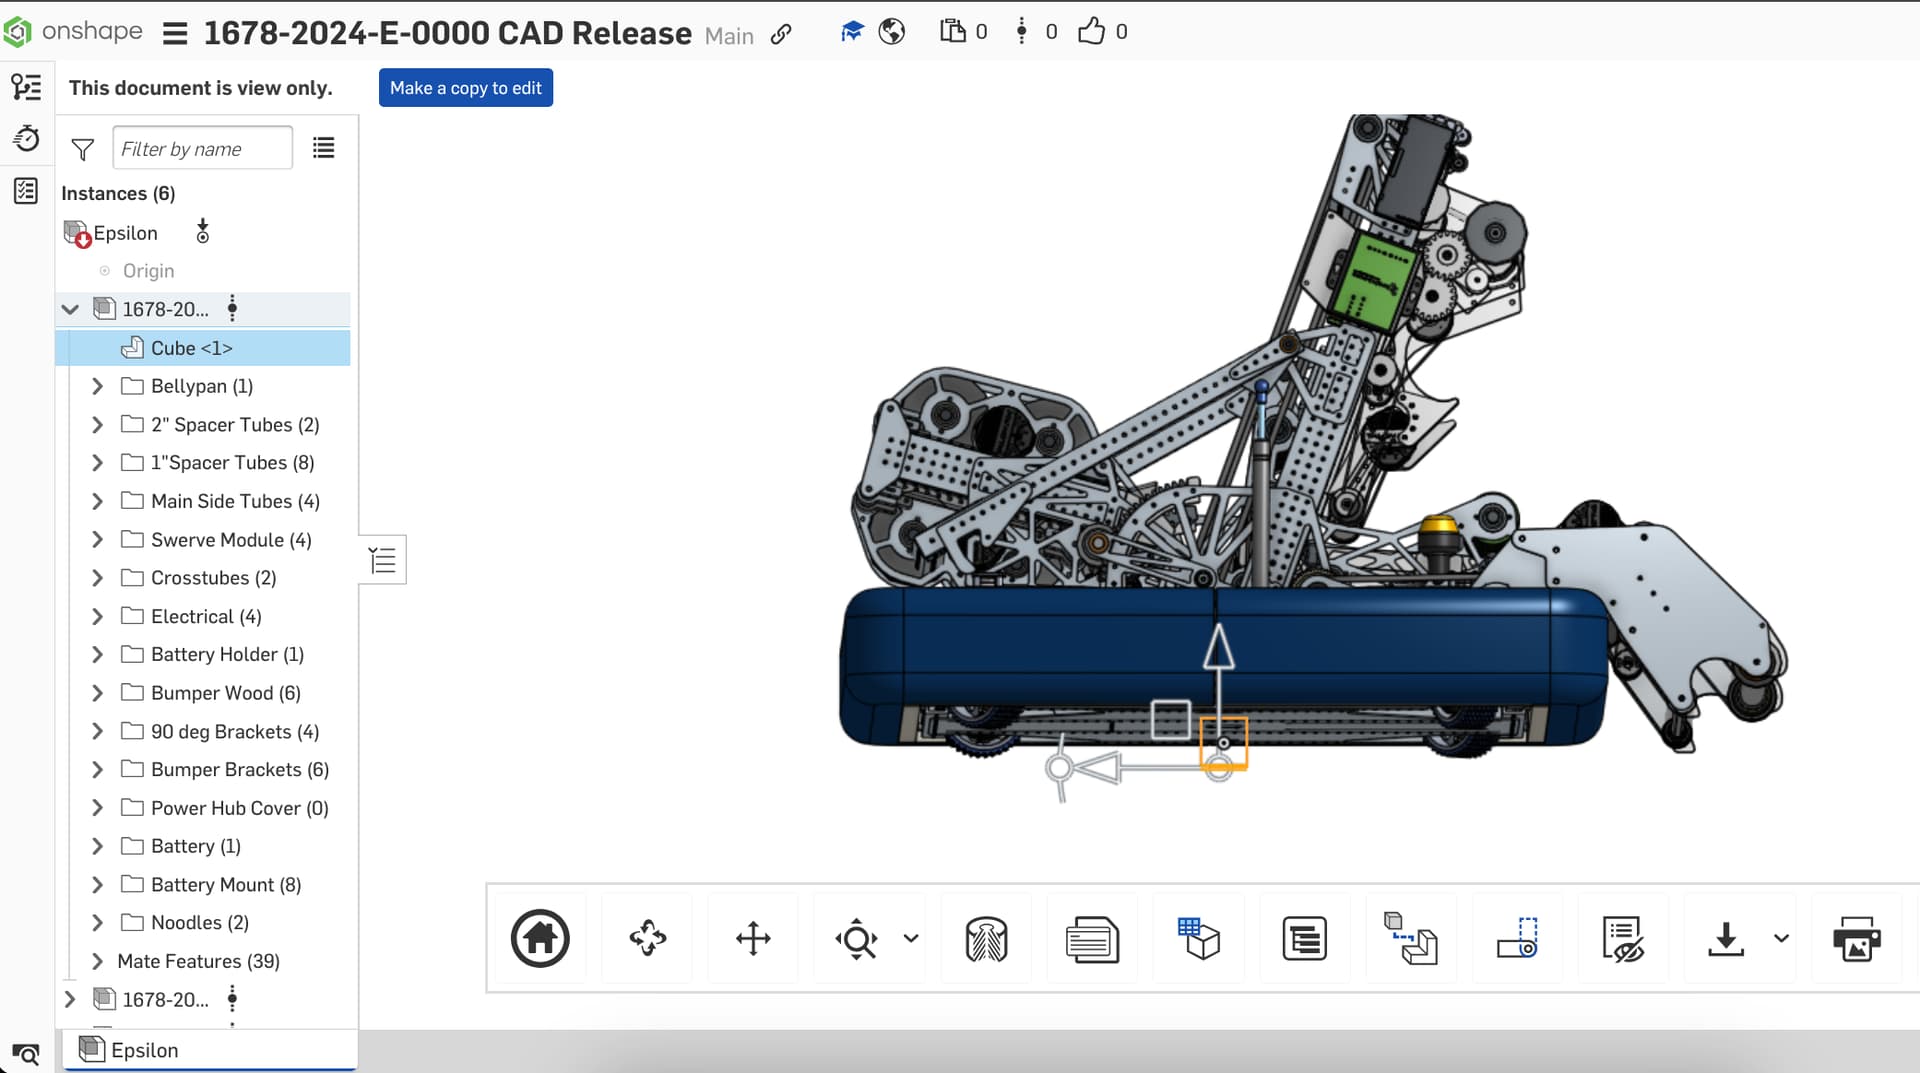Click the Onshape logo
1920x1073 pixels.
[x=72, y=32]
